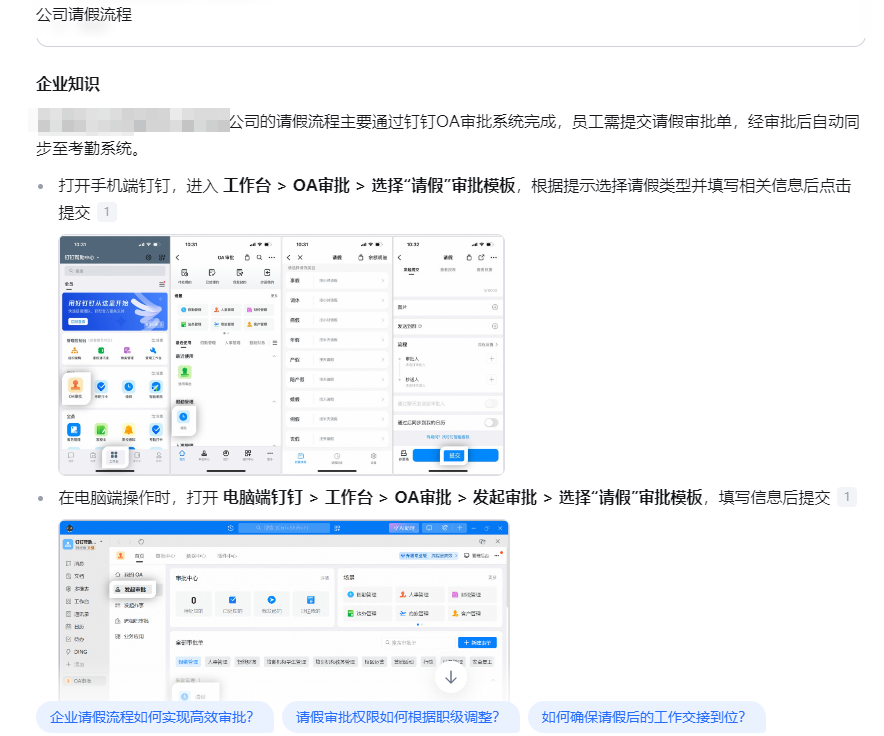884x736 pixels.
Task: Click suggested question 企业请假流程如何实现高效审批？
Action: [153, 717]
